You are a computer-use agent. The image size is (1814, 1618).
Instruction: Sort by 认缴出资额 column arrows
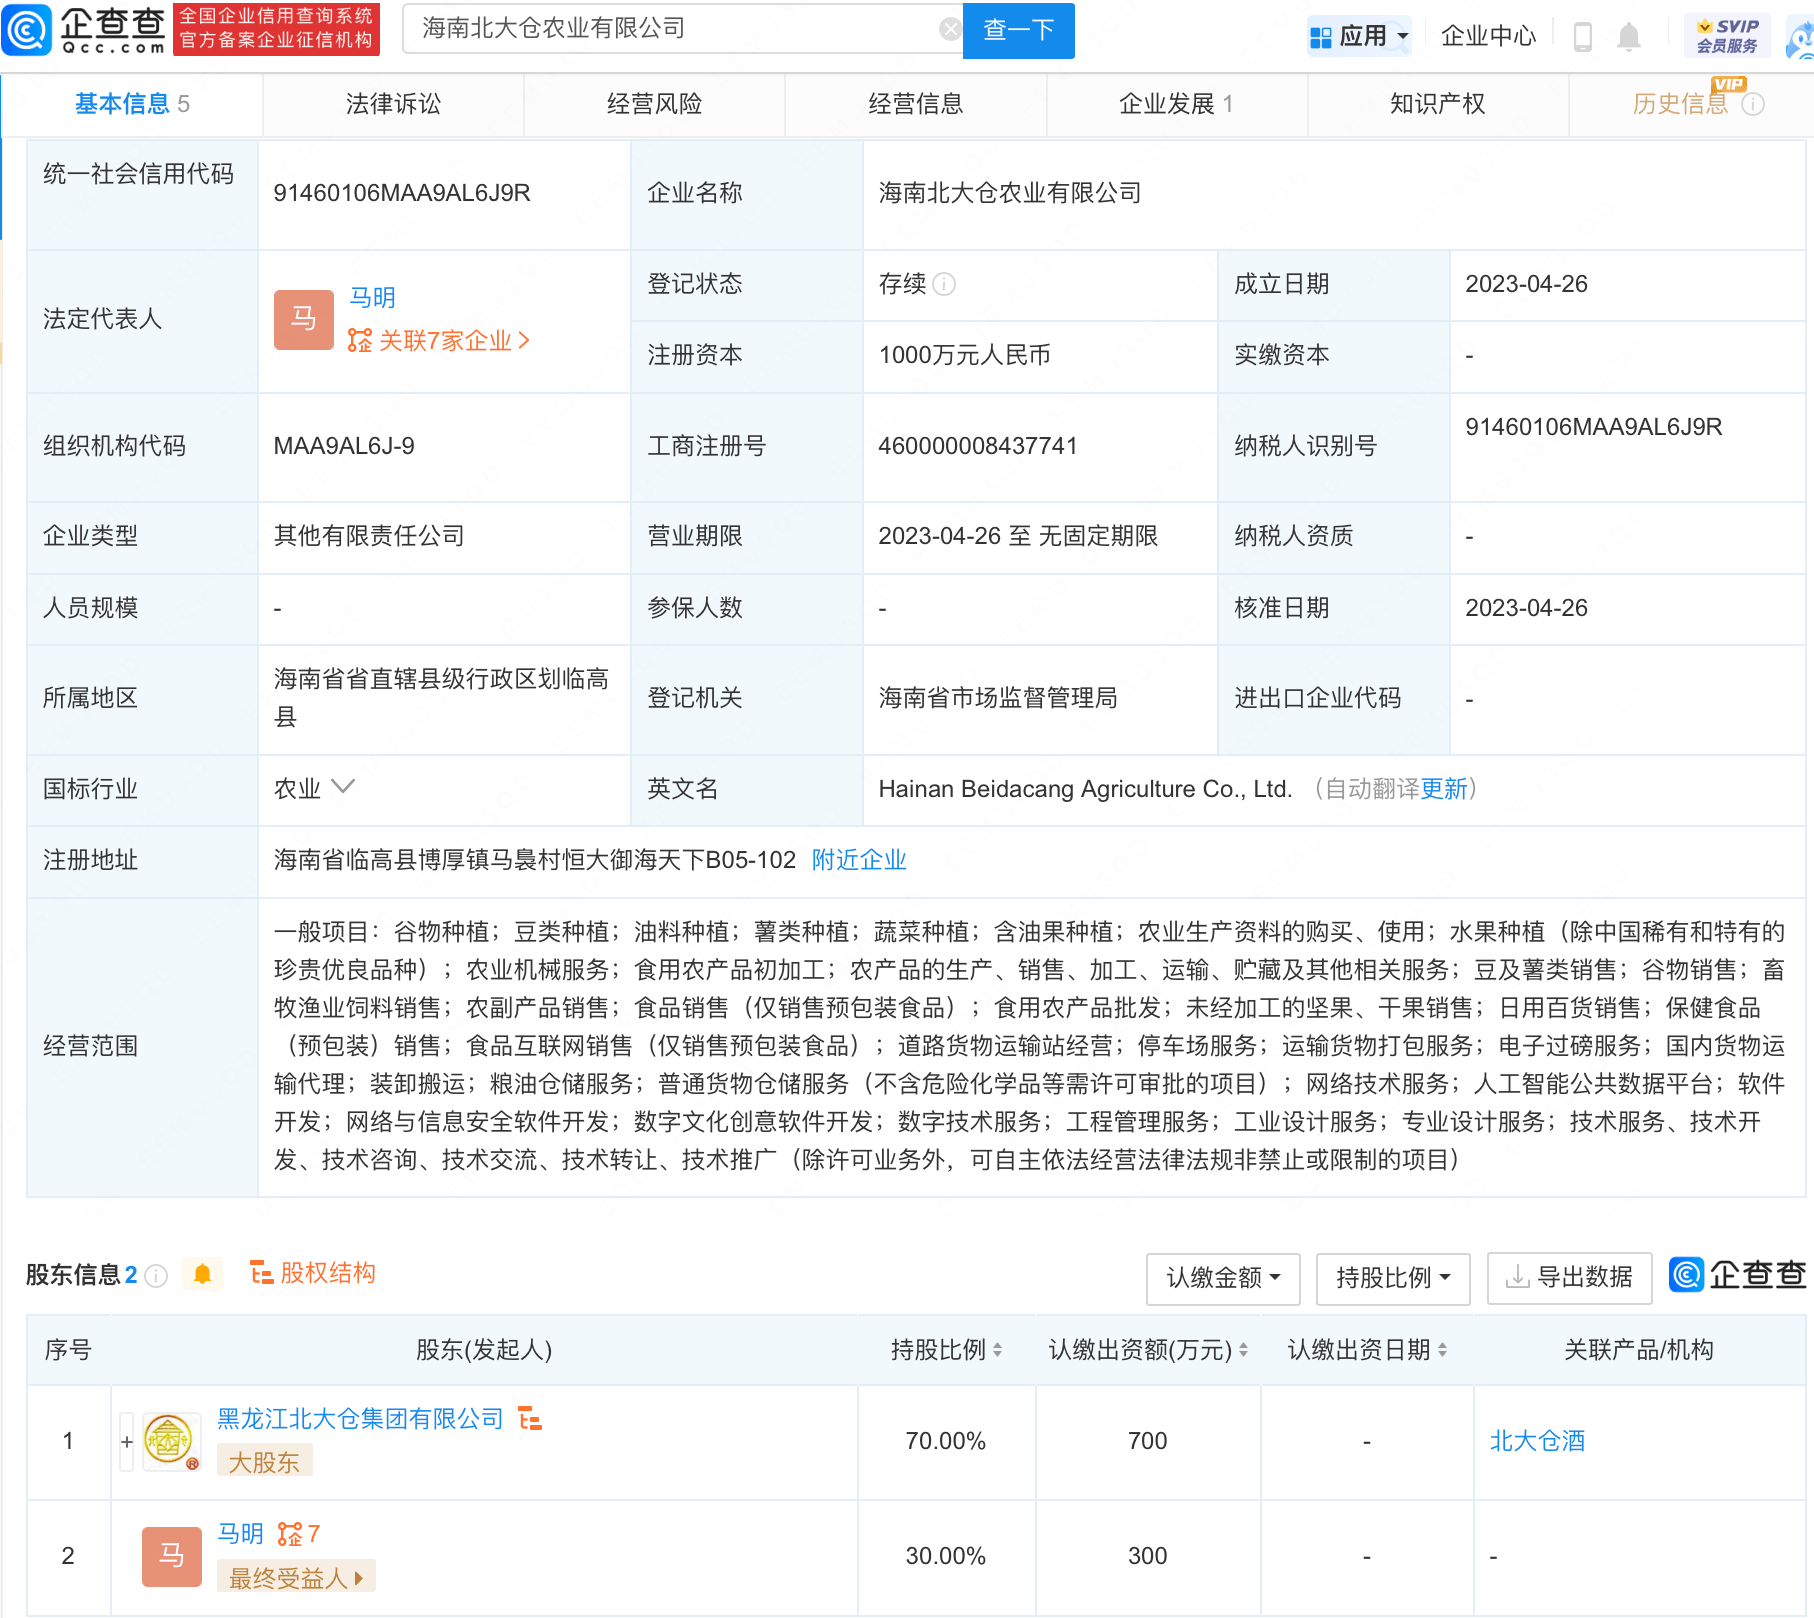(1243, 1350)
